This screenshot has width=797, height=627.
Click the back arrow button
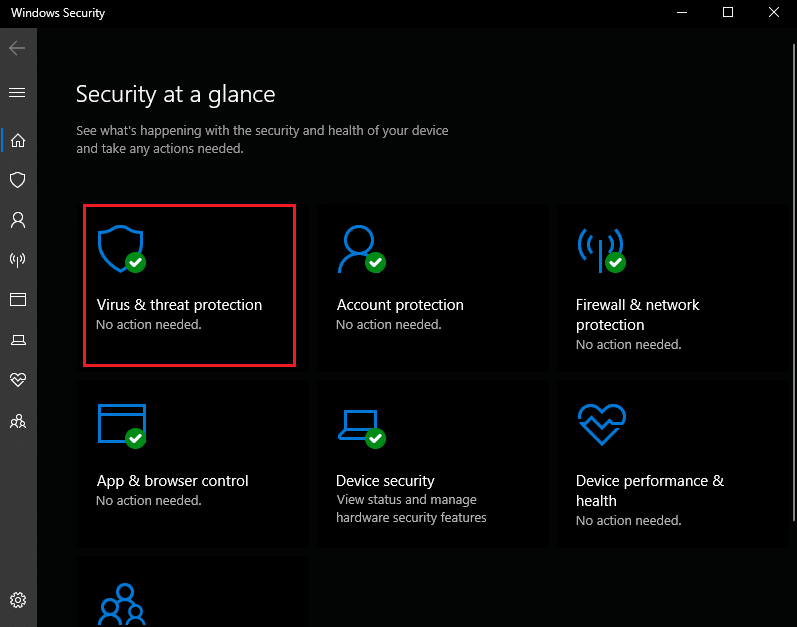pos(17,48)
